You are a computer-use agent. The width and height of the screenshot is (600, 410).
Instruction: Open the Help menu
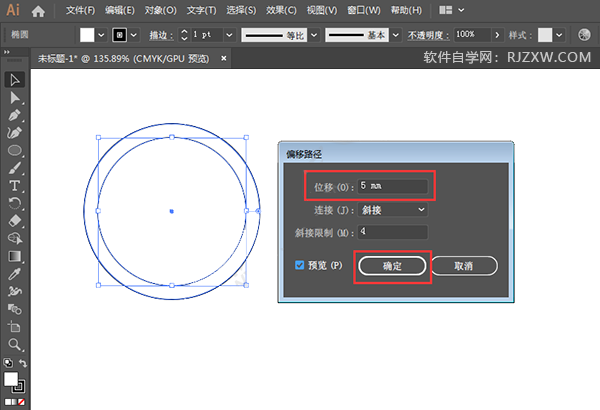[x=406, y=10]
